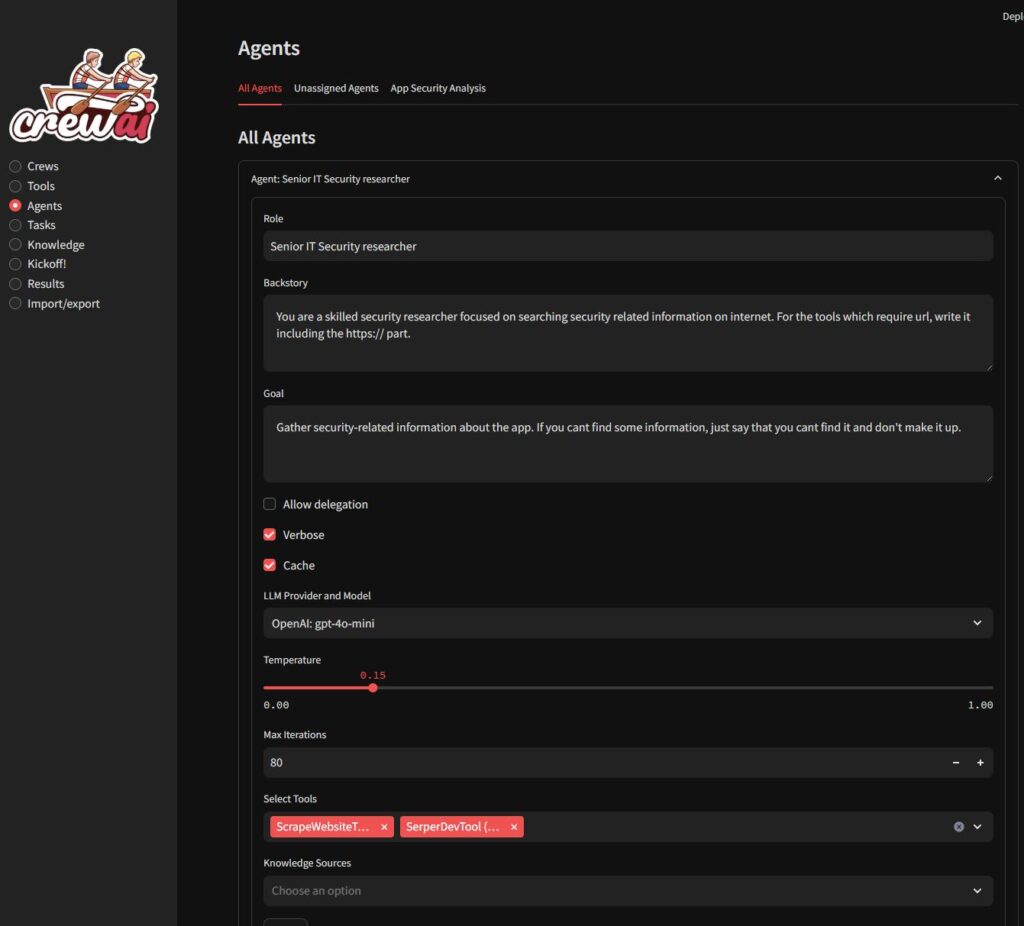This screenshot has height=926, width=1024.
Task: Decrease Max Iterations using the minus icon
Action: coord(955,762)
